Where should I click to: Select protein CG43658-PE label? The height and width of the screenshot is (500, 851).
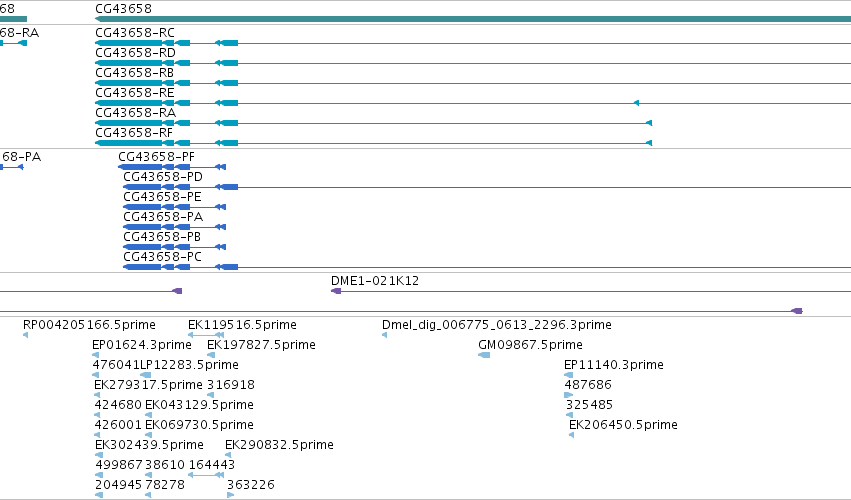point(162,197)
